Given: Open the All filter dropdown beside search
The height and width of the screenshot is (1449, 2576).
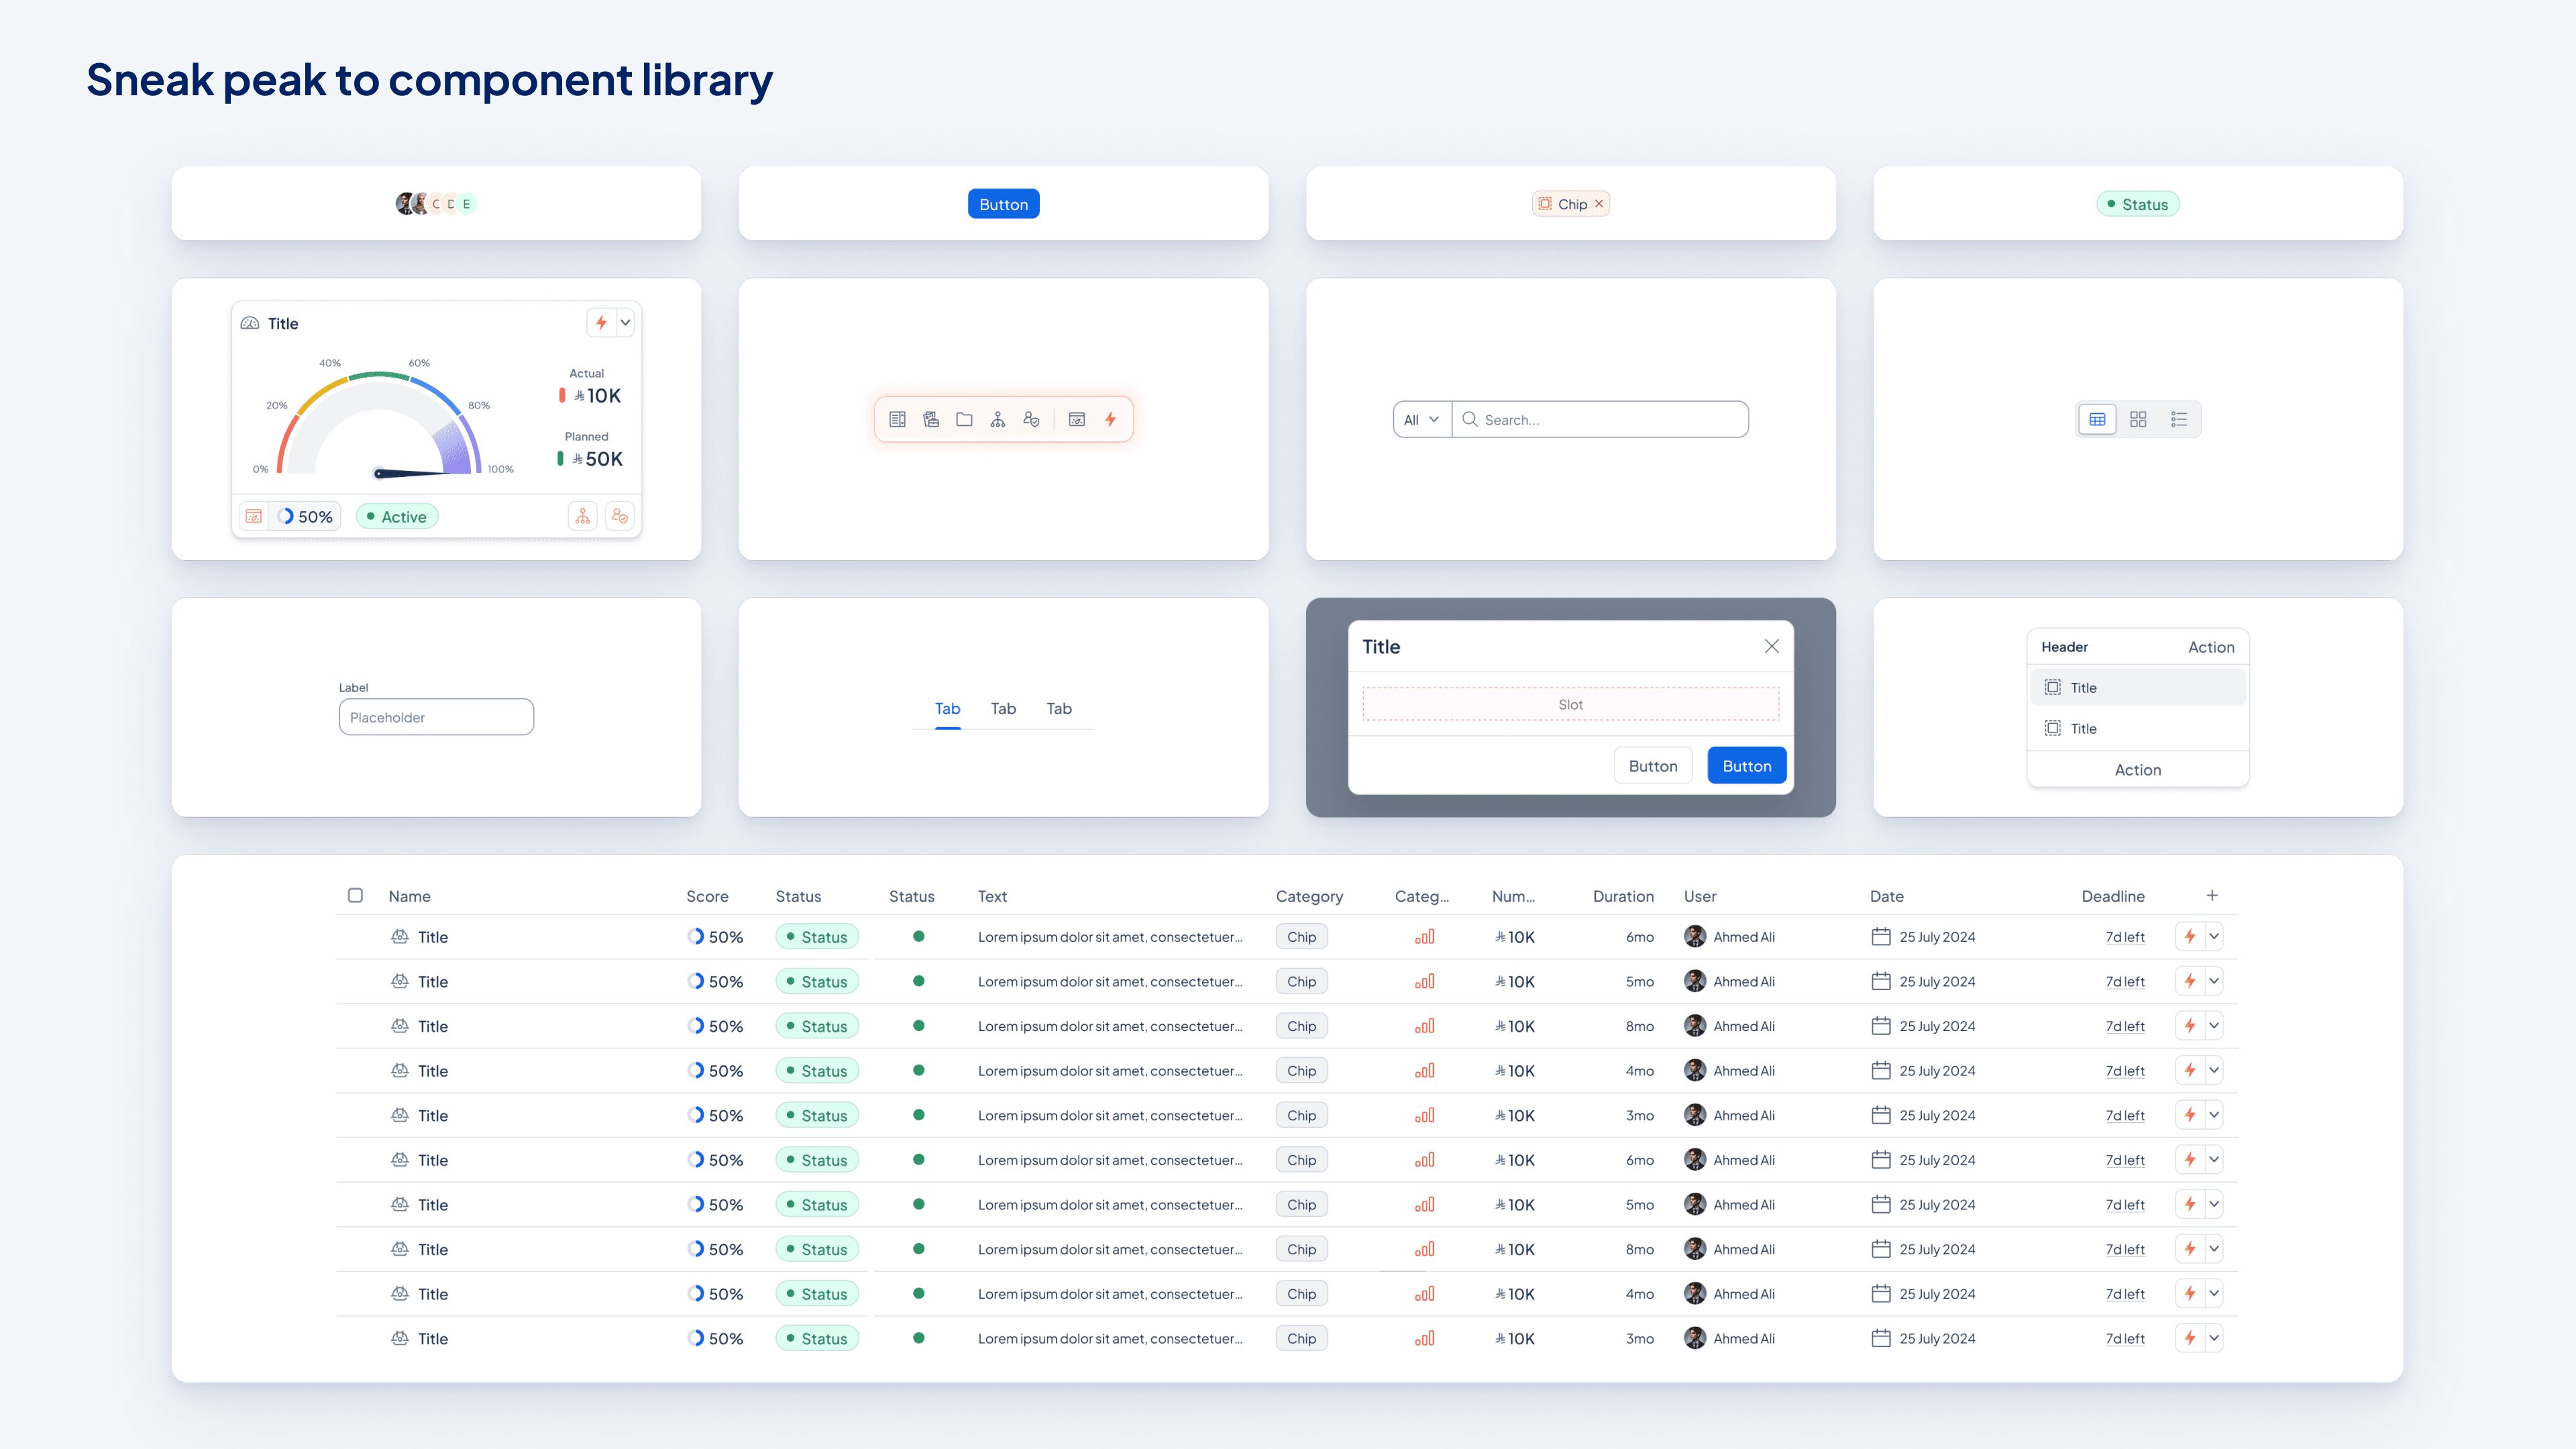Looking at the screenshot, I should (1421, 420).
